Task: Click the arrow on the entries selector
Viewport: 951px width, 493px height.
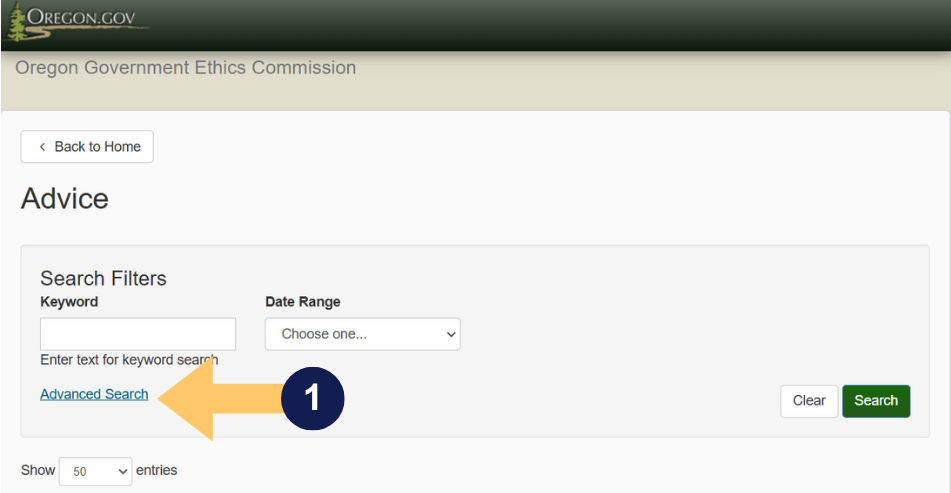Action: 123,471
